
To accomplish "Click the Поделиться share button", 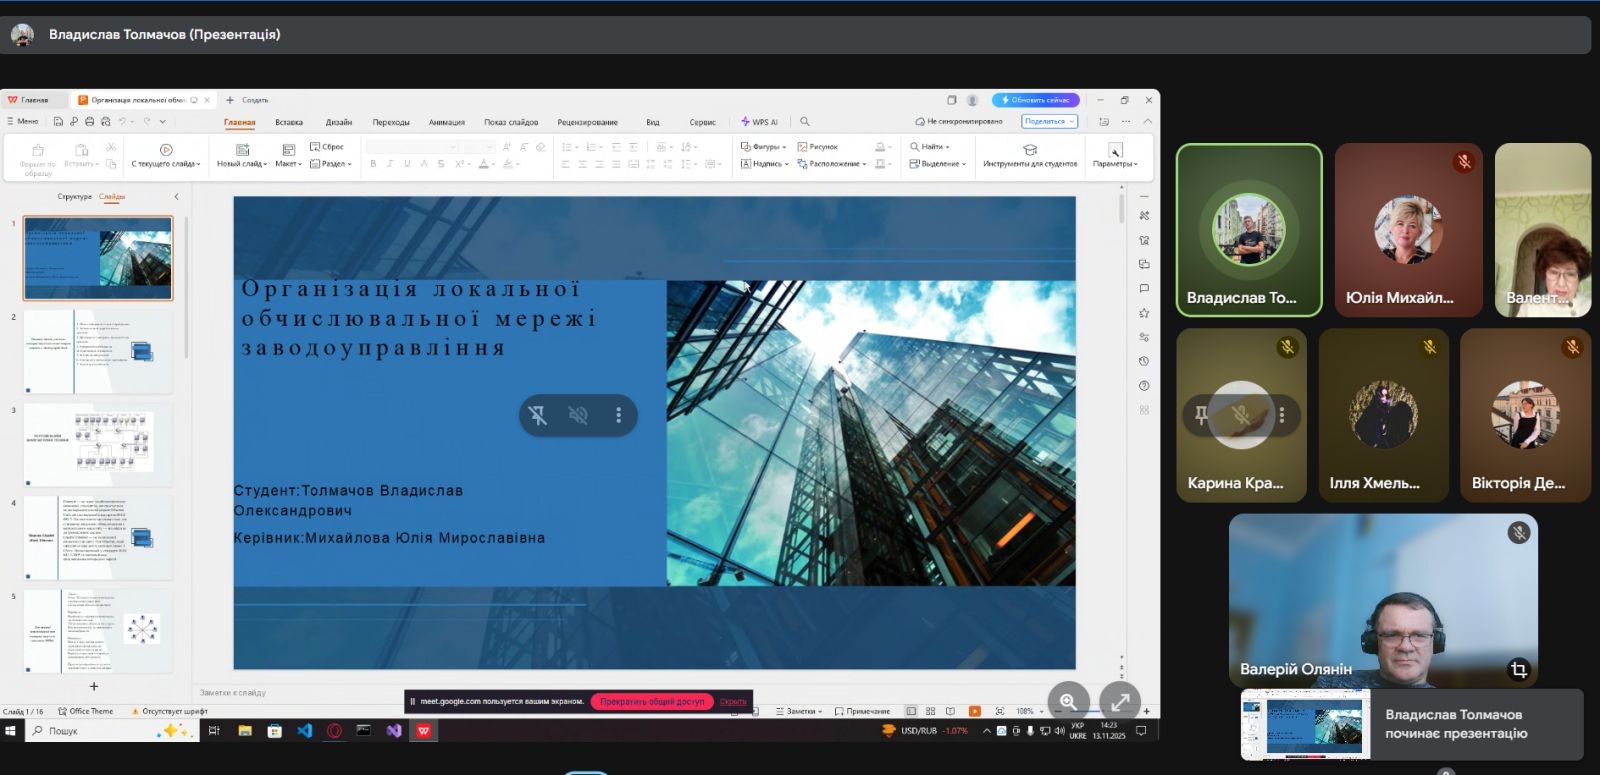I will (1048, 121).
